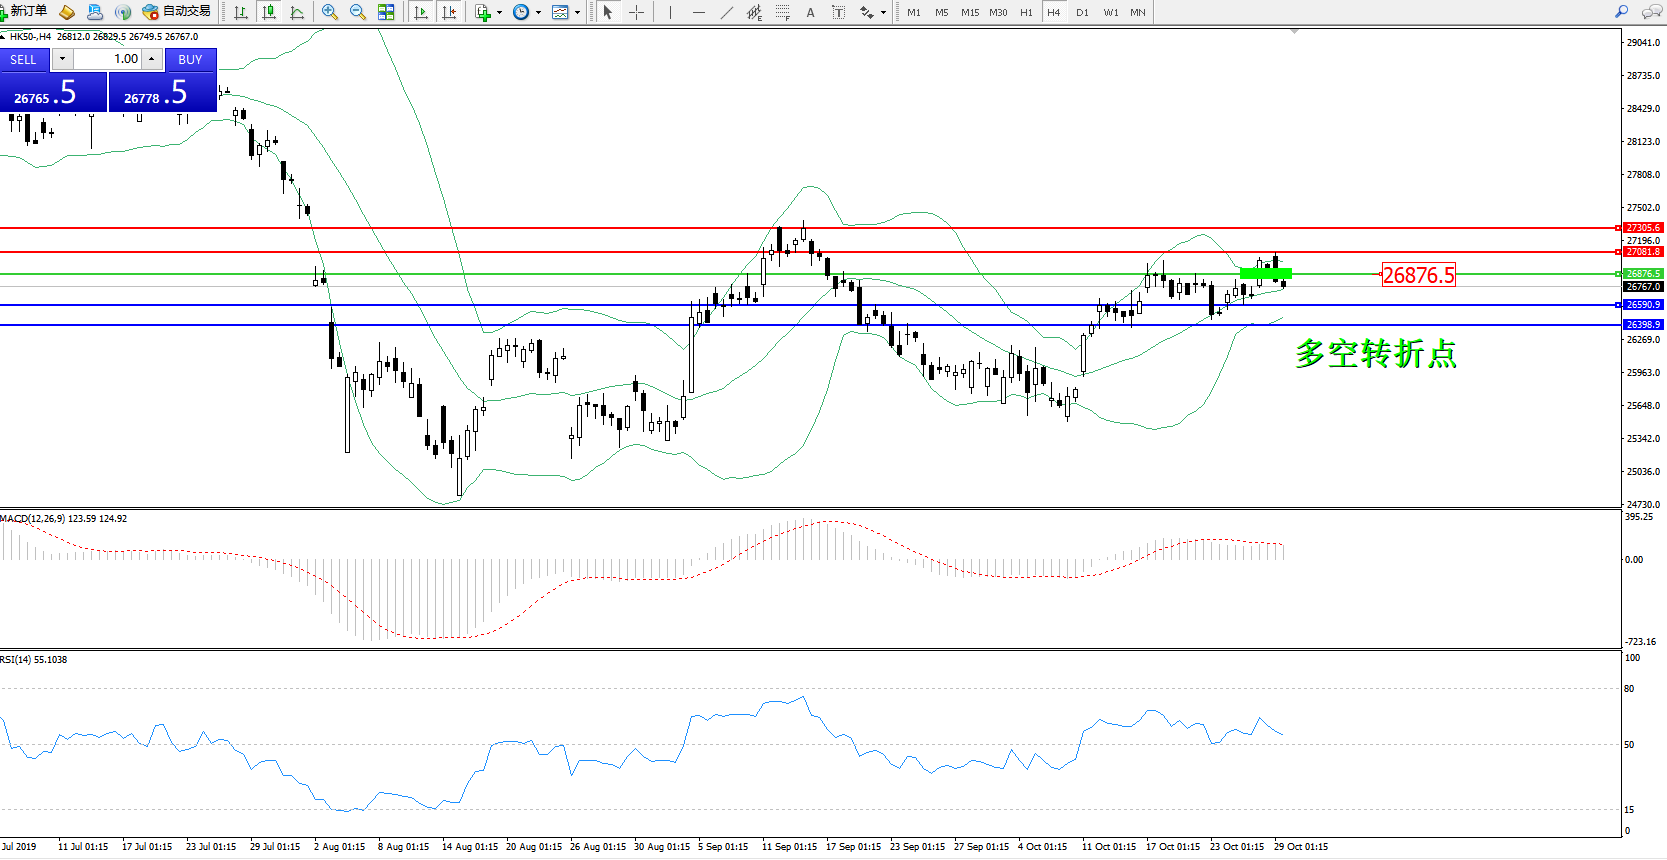Click the zoom out magnifier icon
The image size is (1667, 860).
pos(357,12)
